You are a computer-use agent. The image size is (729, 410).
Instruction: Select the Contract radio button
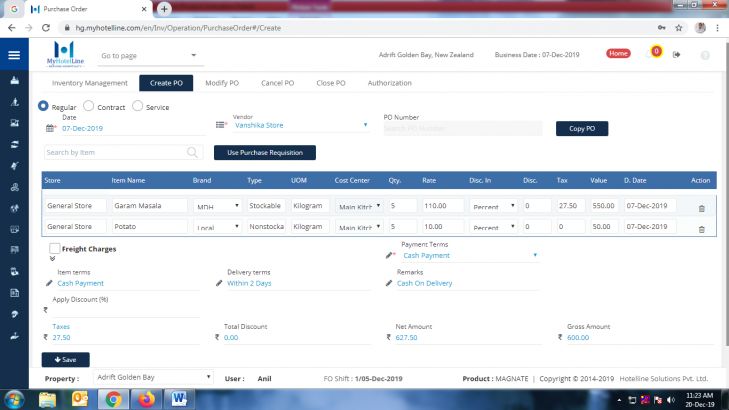point(89,106)
